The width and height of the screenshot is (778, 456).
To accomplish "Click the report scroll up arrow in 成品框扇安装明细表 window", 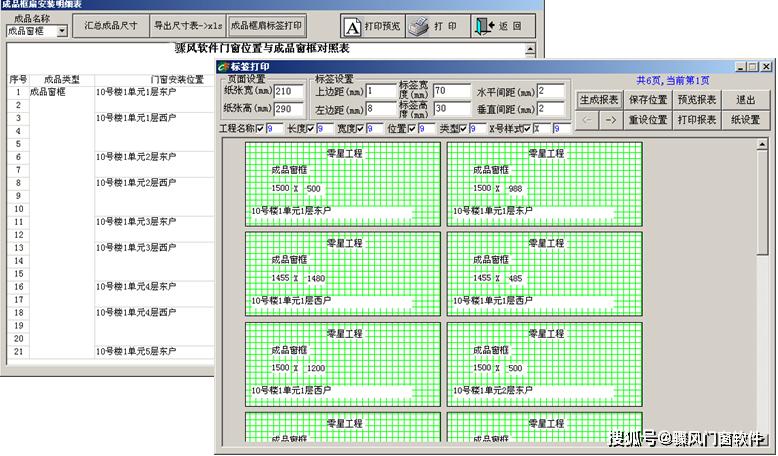I will tap(530, 49).
